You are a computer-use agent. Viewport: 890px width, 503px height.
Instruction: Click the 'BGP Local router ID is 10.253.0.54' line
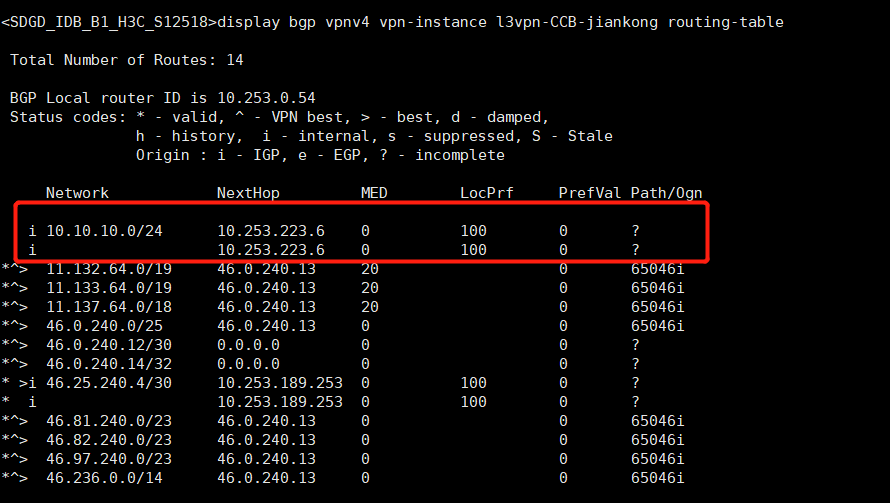162,98
